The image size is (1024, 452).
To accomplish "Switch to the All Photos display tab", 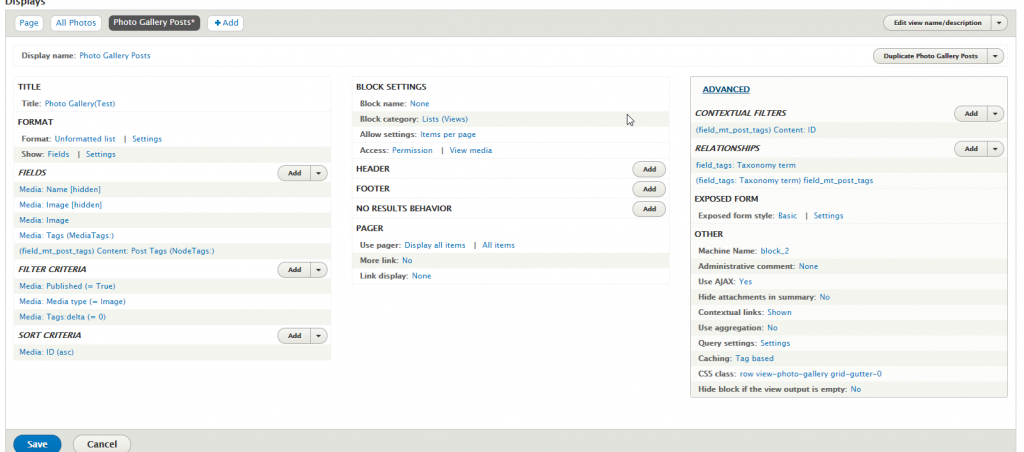I will pyautogui.click(x=76, y=22).
